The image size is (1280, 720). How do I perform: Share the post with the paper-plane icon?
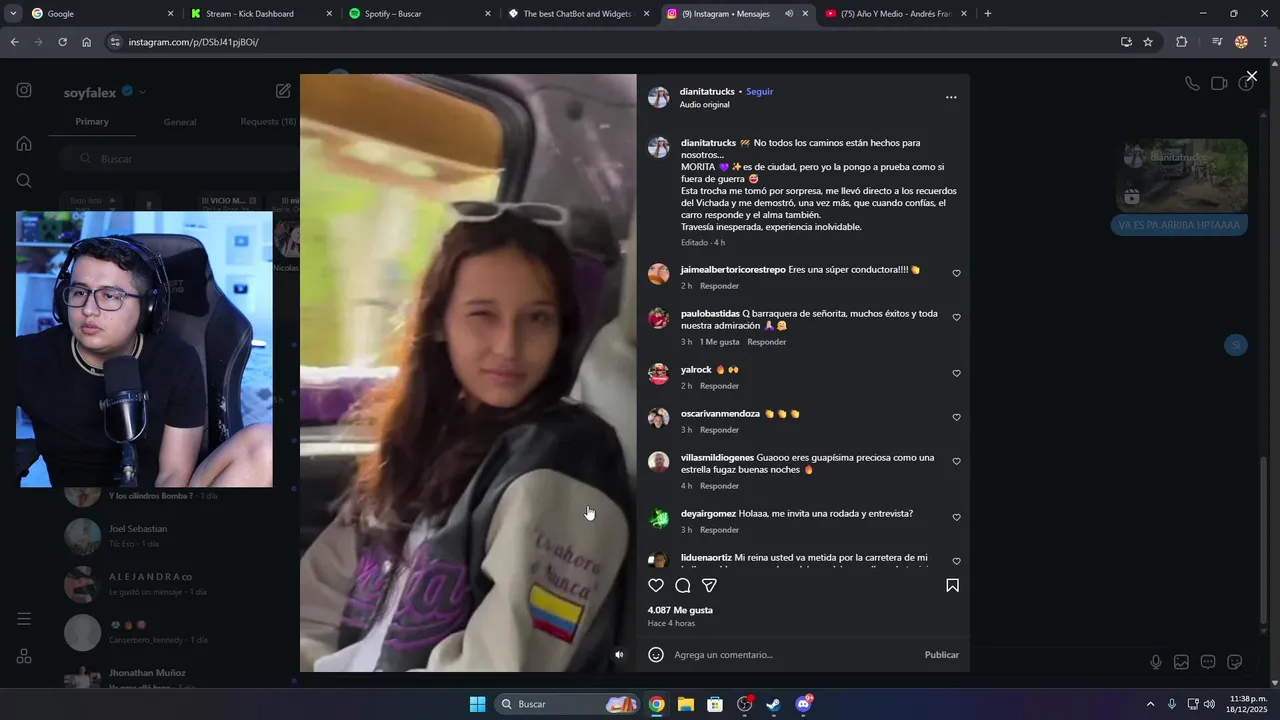709,586
